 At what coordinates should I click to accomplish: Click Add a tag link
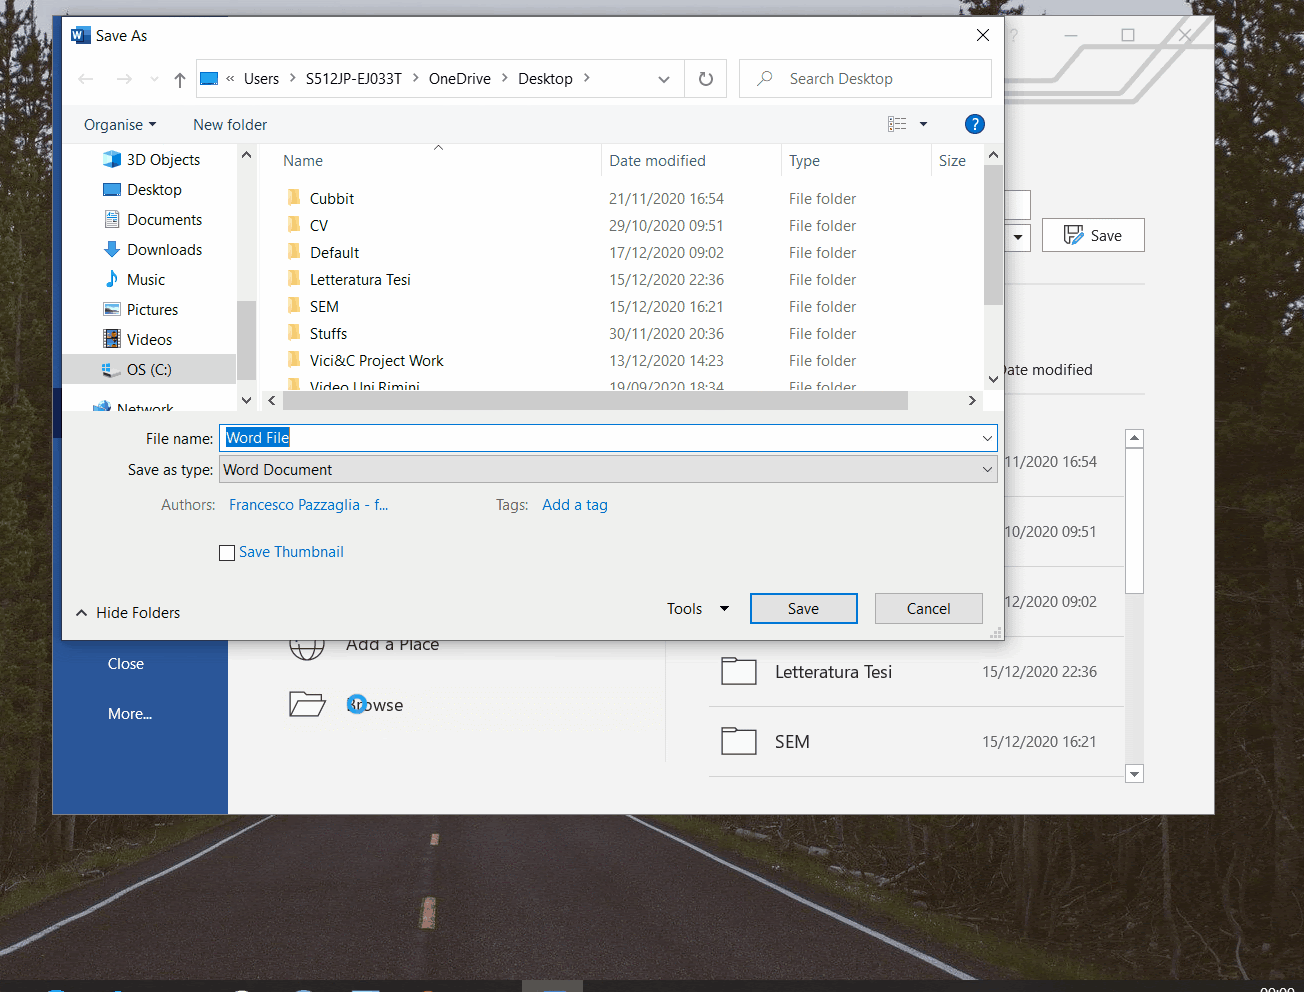tap(575, 505)
